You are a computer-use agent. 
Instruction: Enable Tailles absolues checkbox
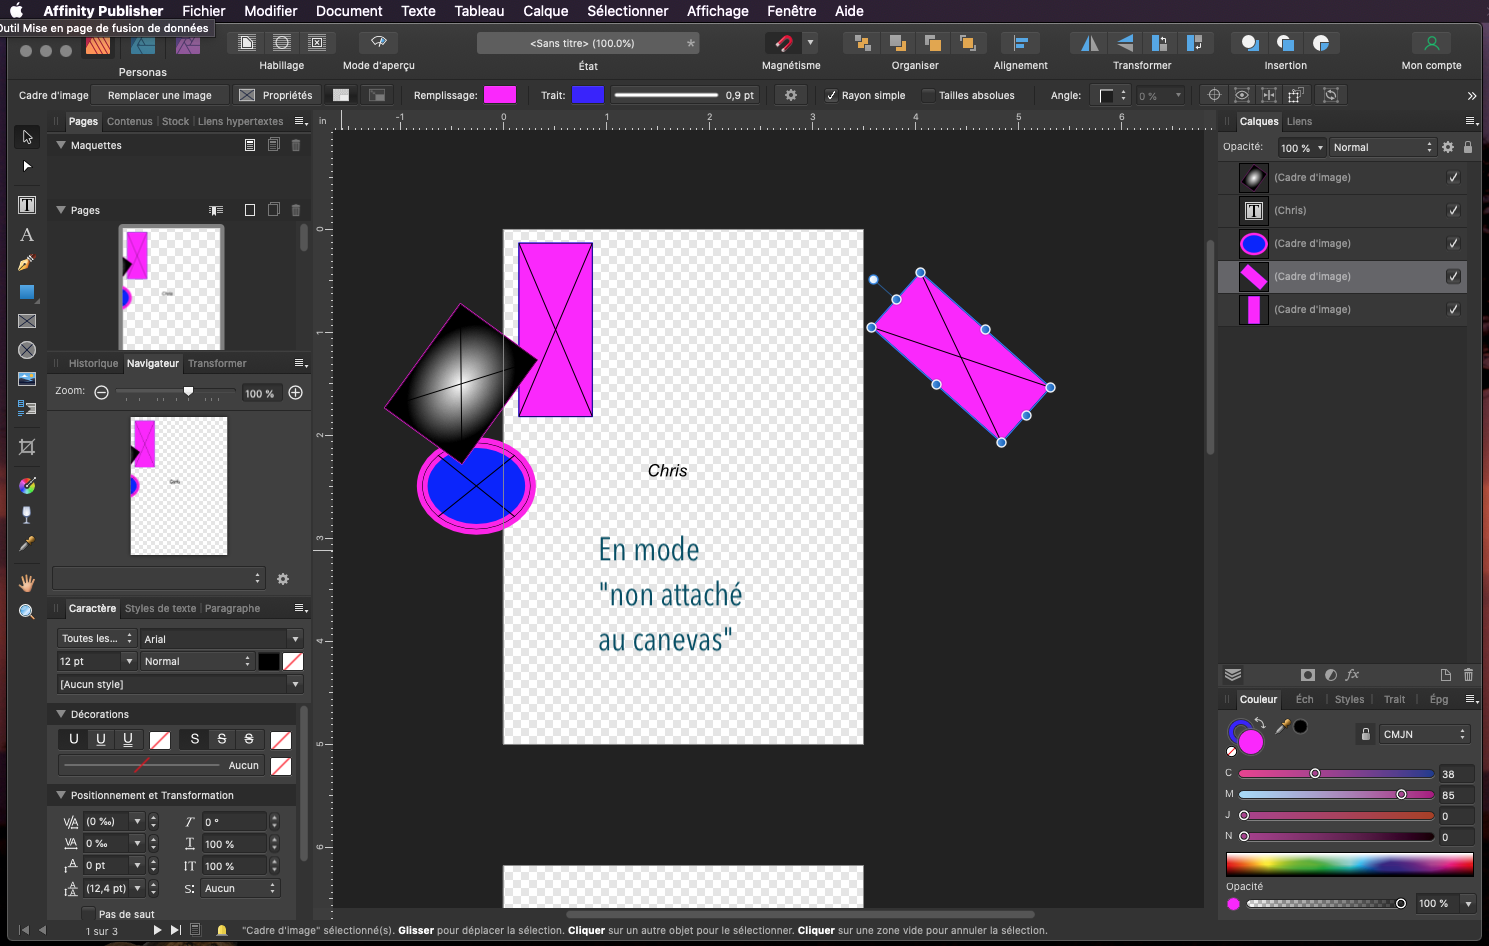(928, 96)
